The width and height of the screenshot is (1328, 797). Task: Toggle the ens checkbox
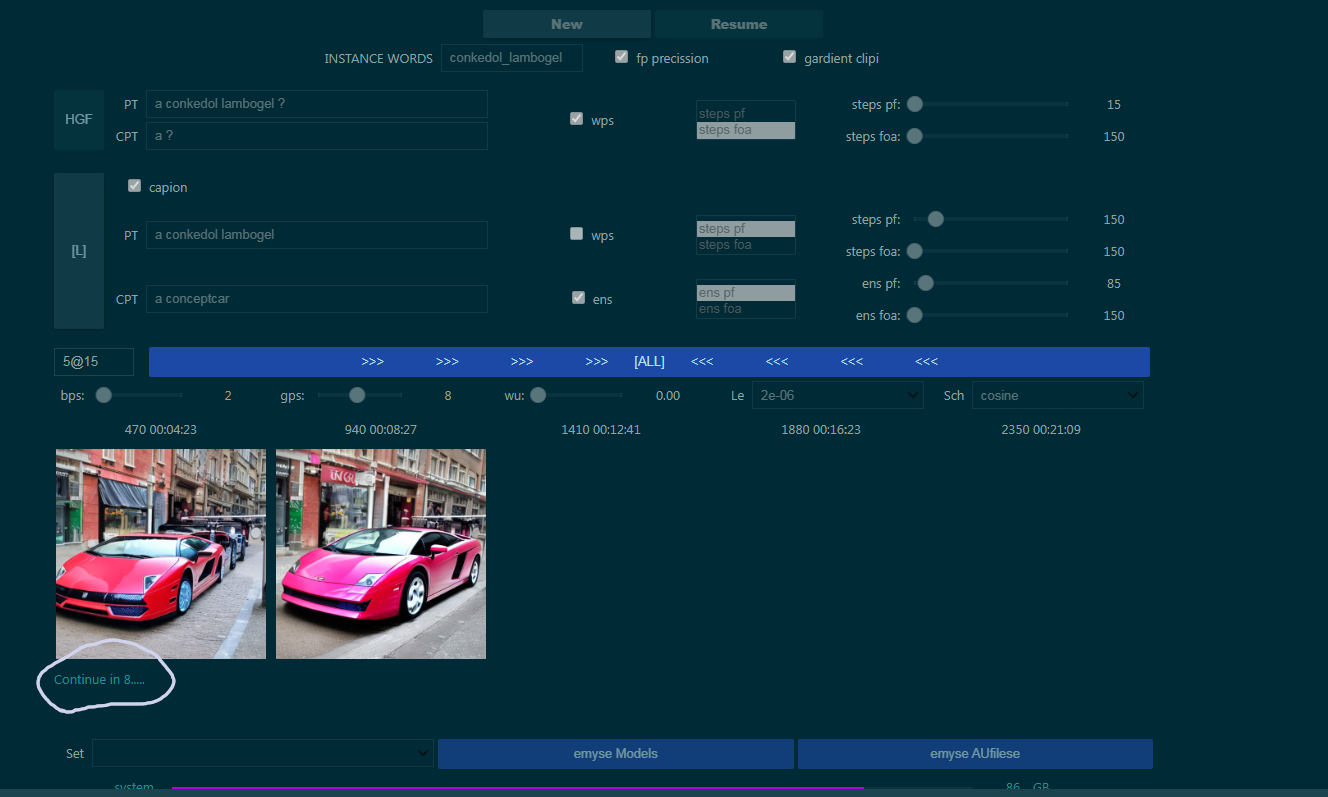click(578, 298)
